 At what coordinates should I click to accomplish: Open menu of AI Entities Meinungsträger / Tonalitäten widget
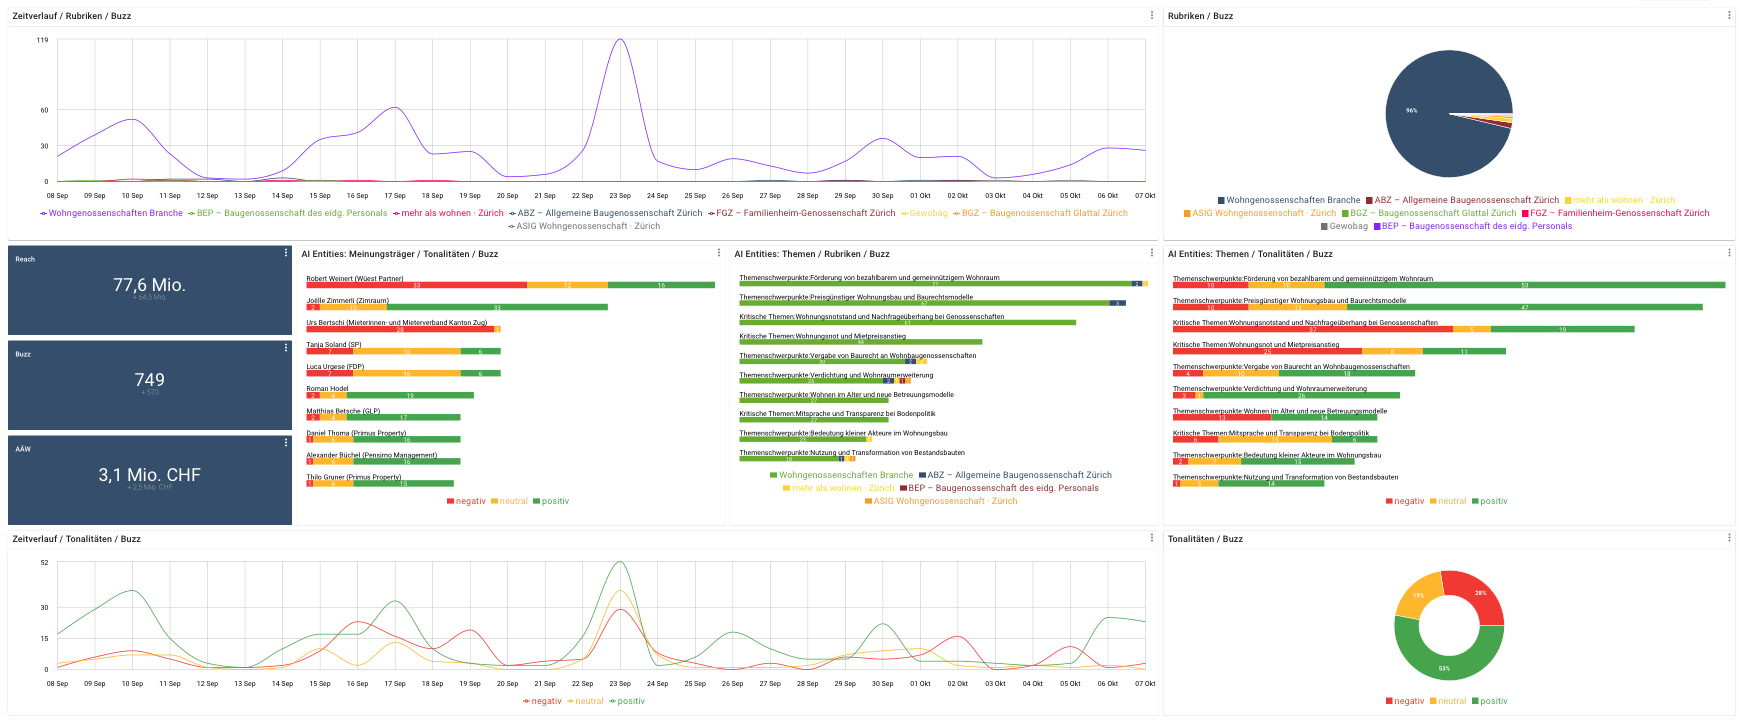[x=719, y=253]
